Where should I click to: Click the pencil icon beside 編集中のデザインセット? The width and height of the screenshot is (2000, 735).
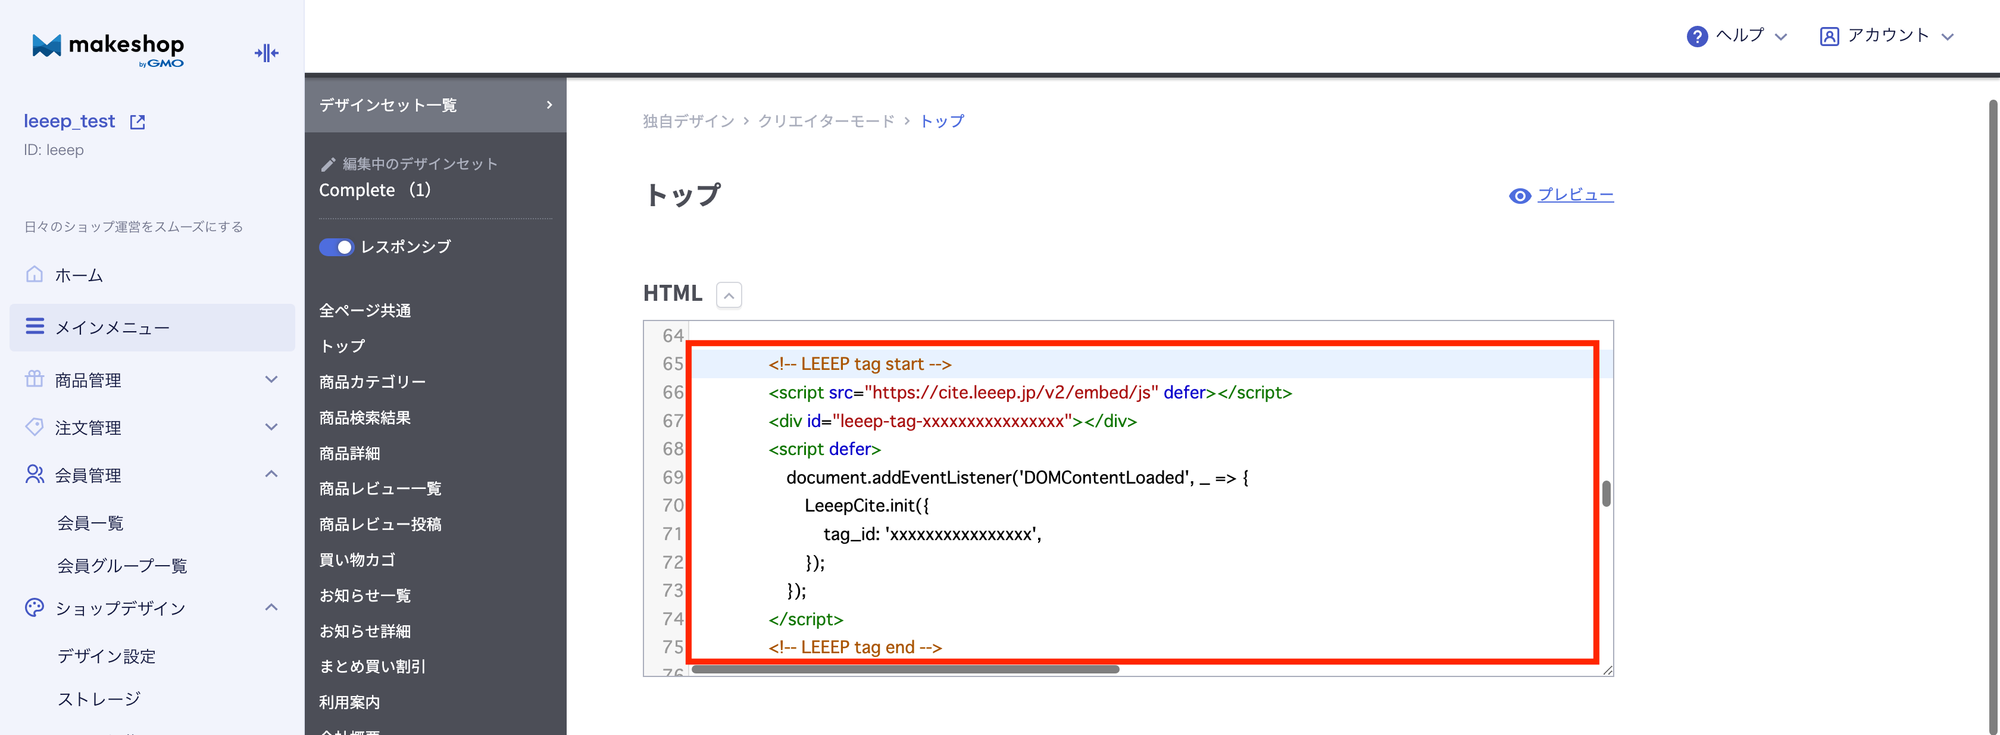pyautogui.click(x=328, y=164)
